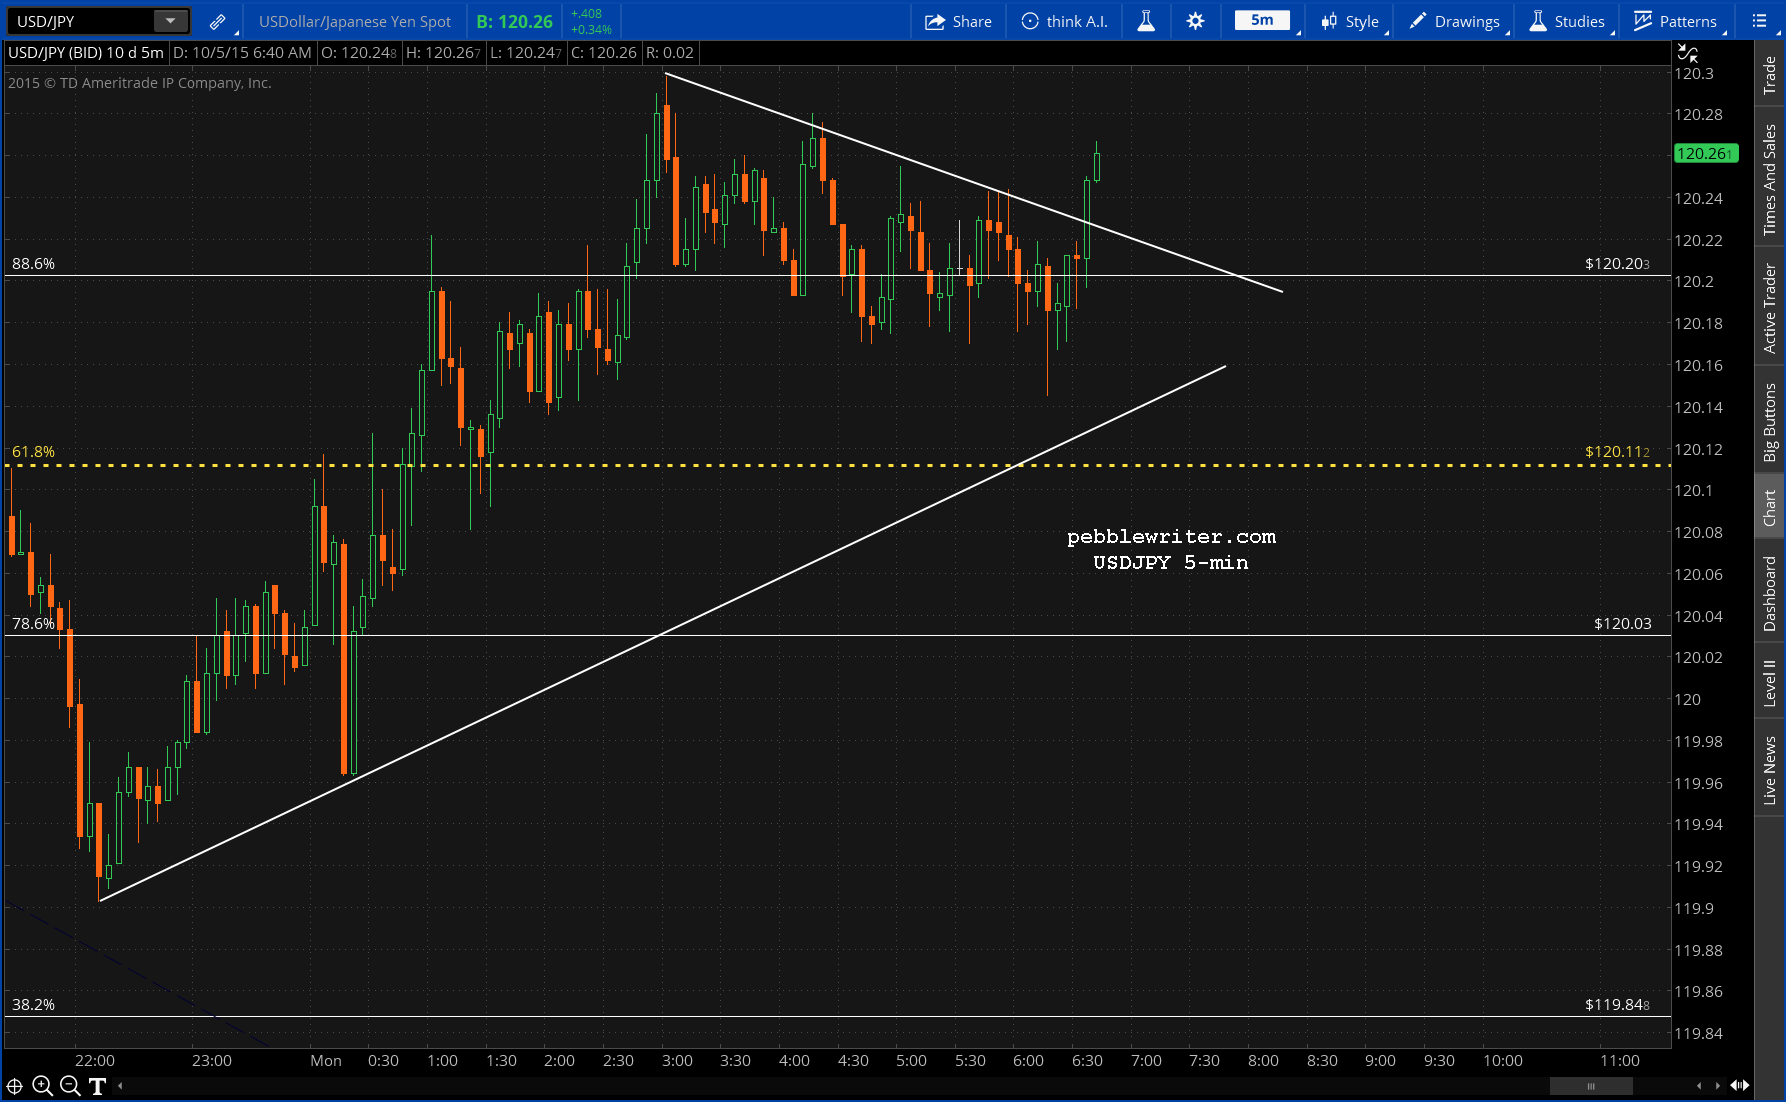Open the Live News sidebar tab
The image size is (1786, 1102).
tap(1770, 770)
